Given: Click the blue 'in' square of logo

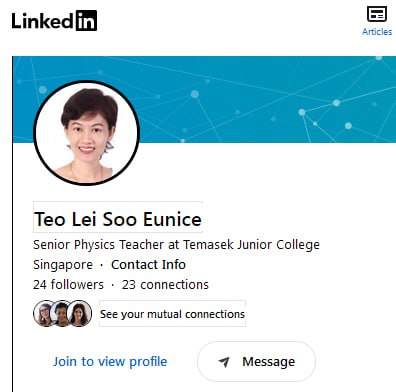Looking at the screenshot, I should click(86, 21).
